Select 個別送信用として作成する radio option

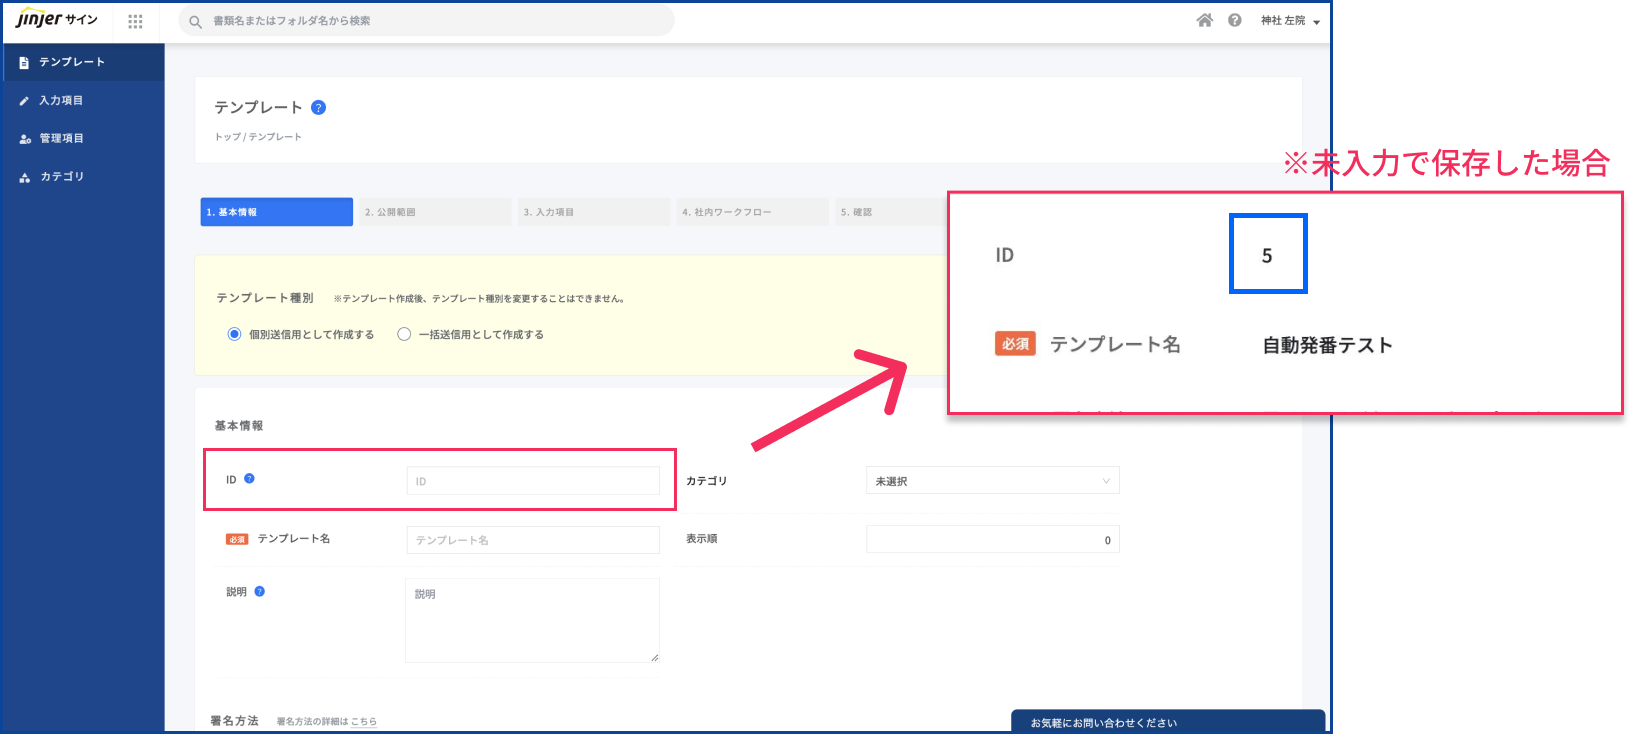tap(234, 334)
